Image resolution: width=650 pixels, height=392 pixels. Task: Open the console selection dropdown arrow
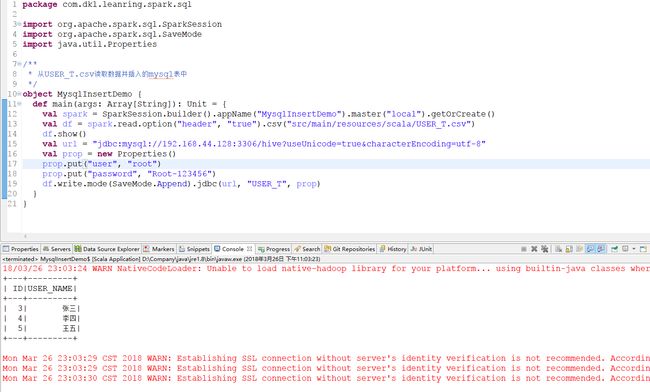tap(634, 249)
